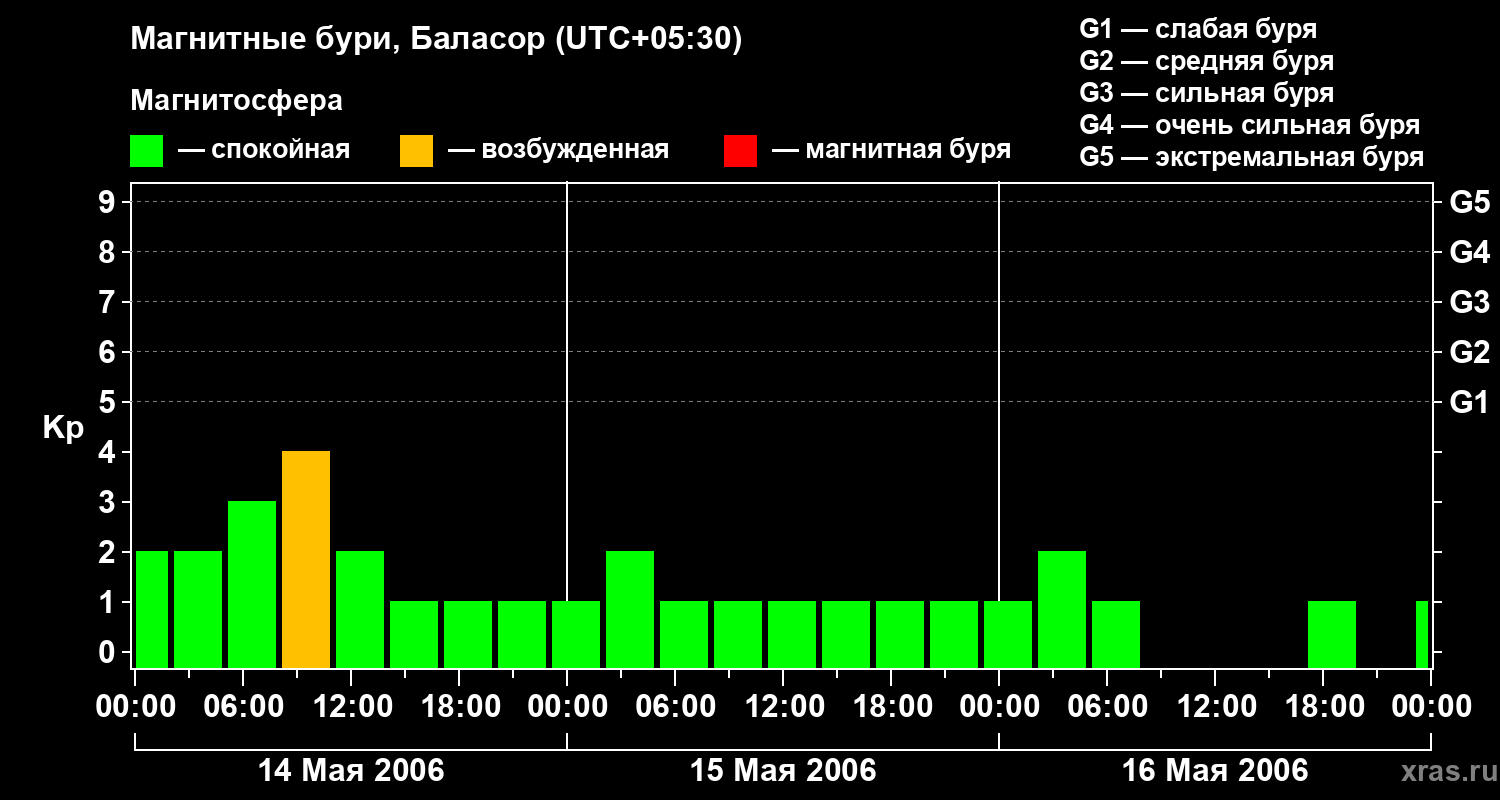Select the Kp 3 green bar at 06:00 14 May
Viewport: 1500px width, 800px height.
[x=252, y=585]
